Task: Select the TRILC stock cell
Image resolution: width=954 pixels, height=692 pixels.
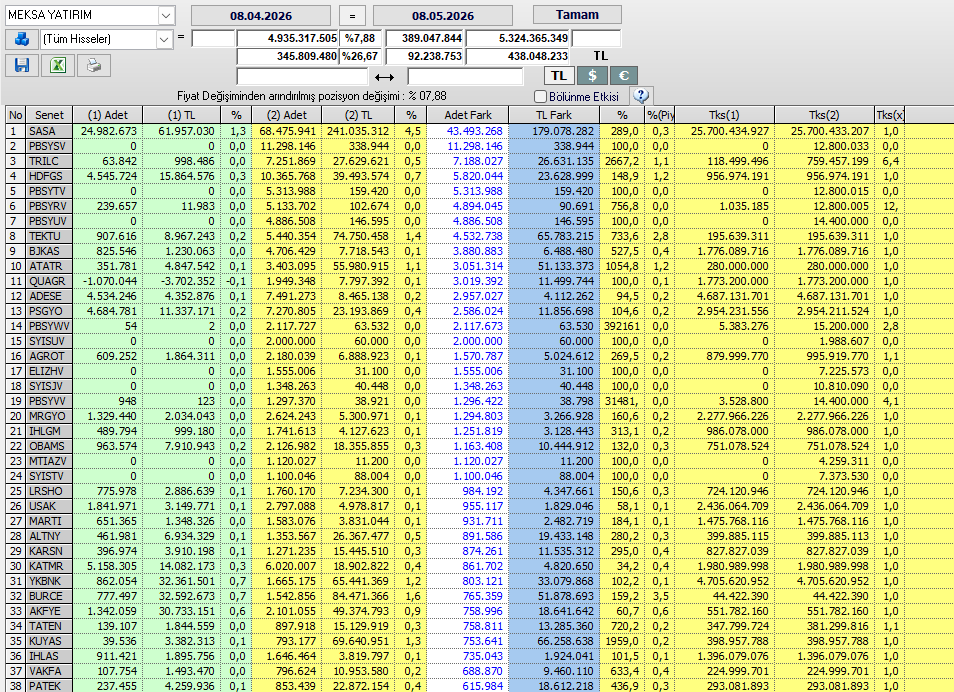Action: (49, 161)
